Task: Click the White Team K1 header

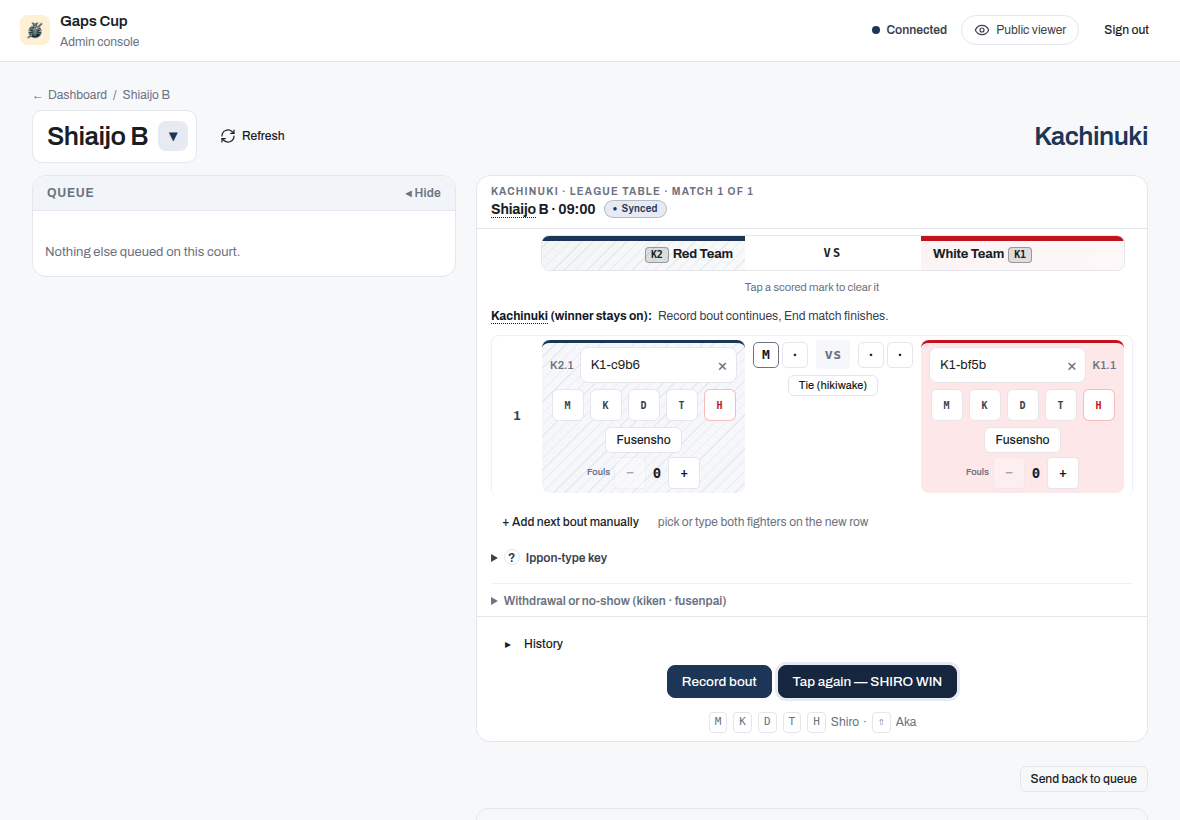Action: (1023, 254)
